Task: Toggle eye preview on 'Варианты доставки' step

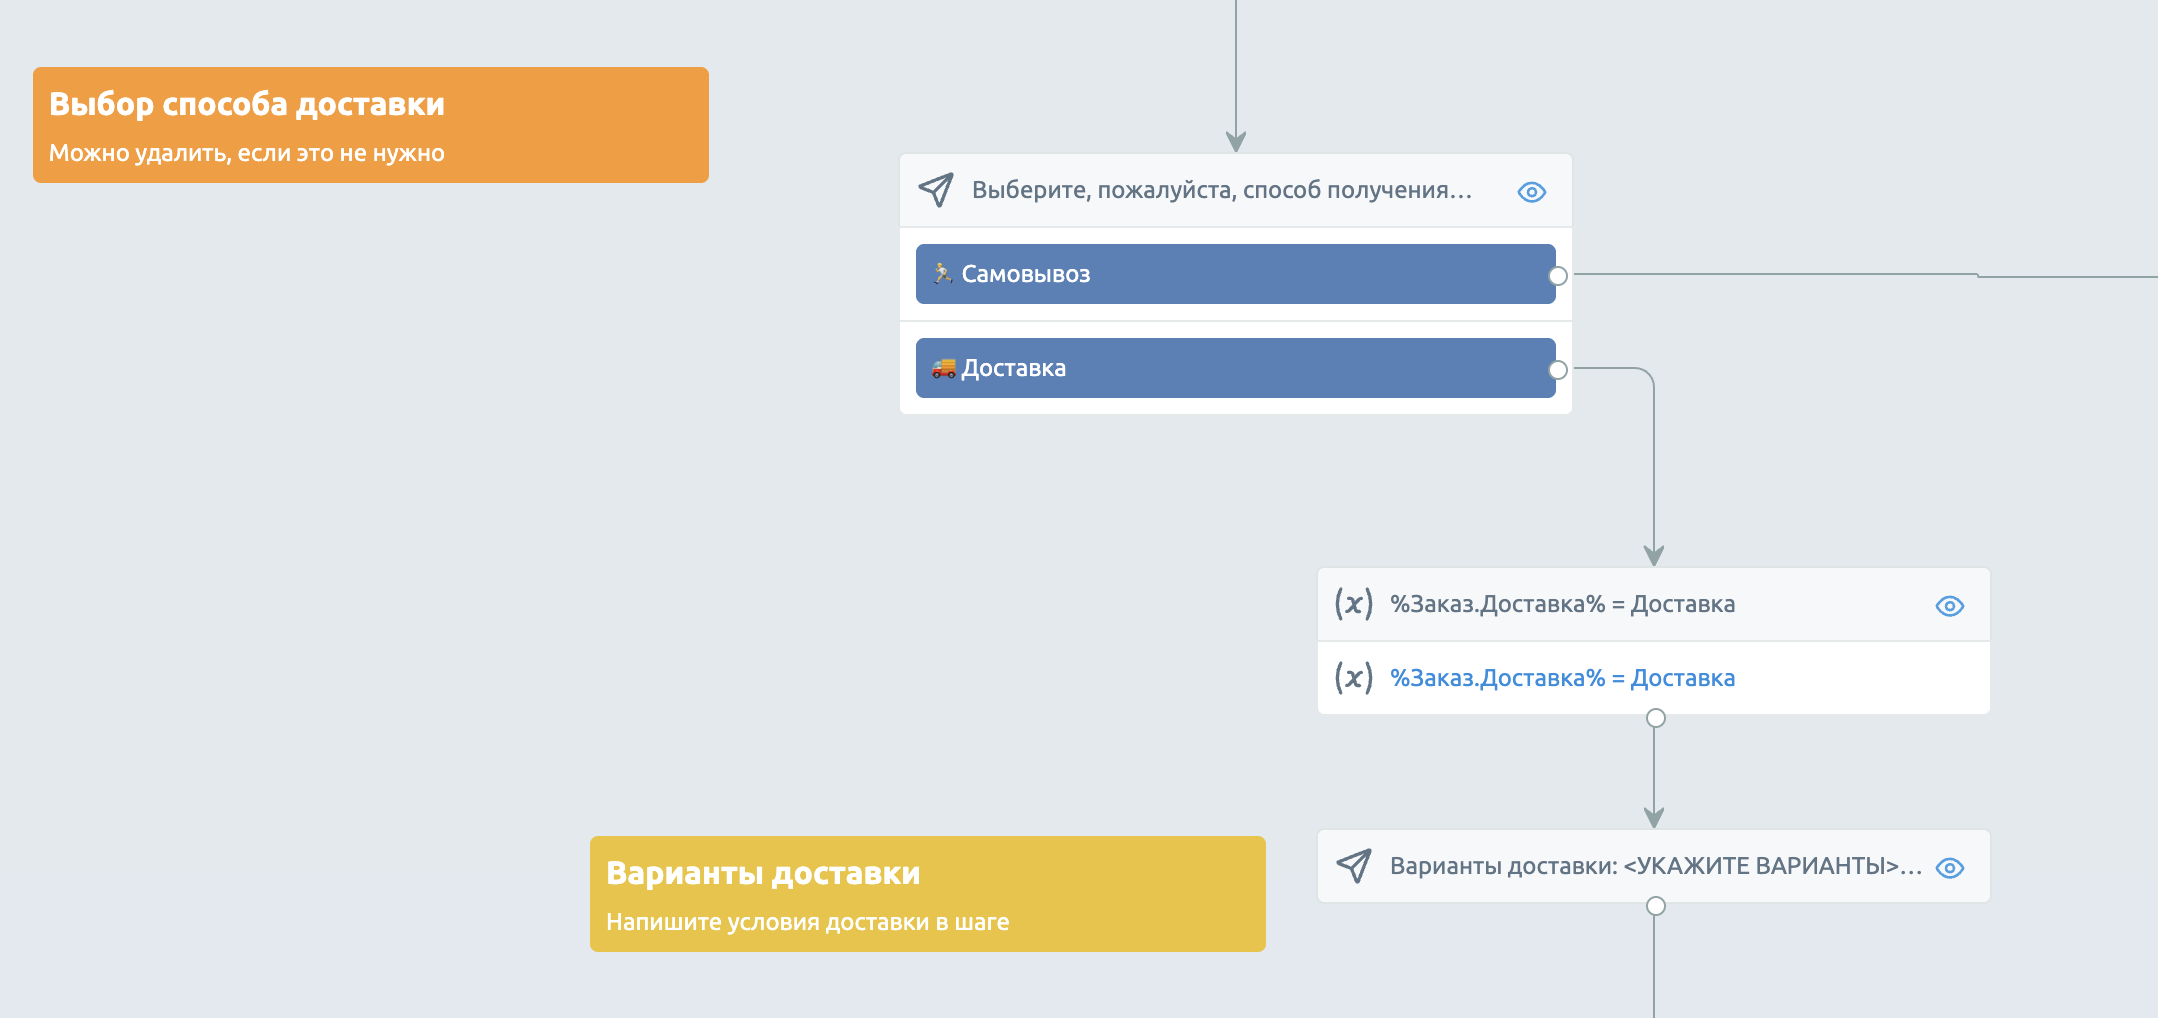Action: pyautogui.click(x=1949, y=868)
